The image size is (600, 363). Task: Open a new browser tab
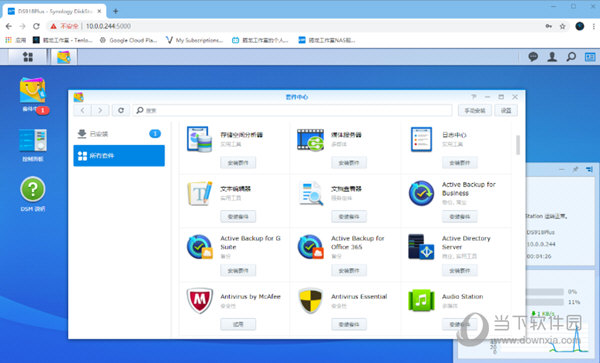tap(116, 11)
